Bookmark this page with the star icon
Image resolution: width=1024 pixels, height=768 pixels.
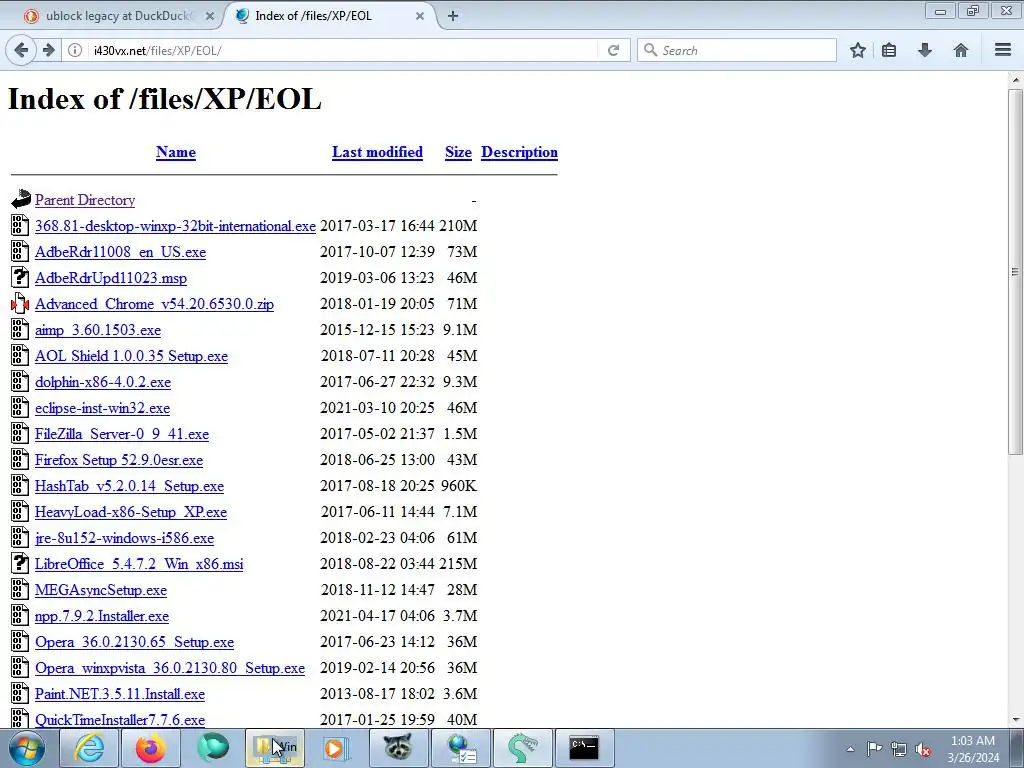(857, 50)
